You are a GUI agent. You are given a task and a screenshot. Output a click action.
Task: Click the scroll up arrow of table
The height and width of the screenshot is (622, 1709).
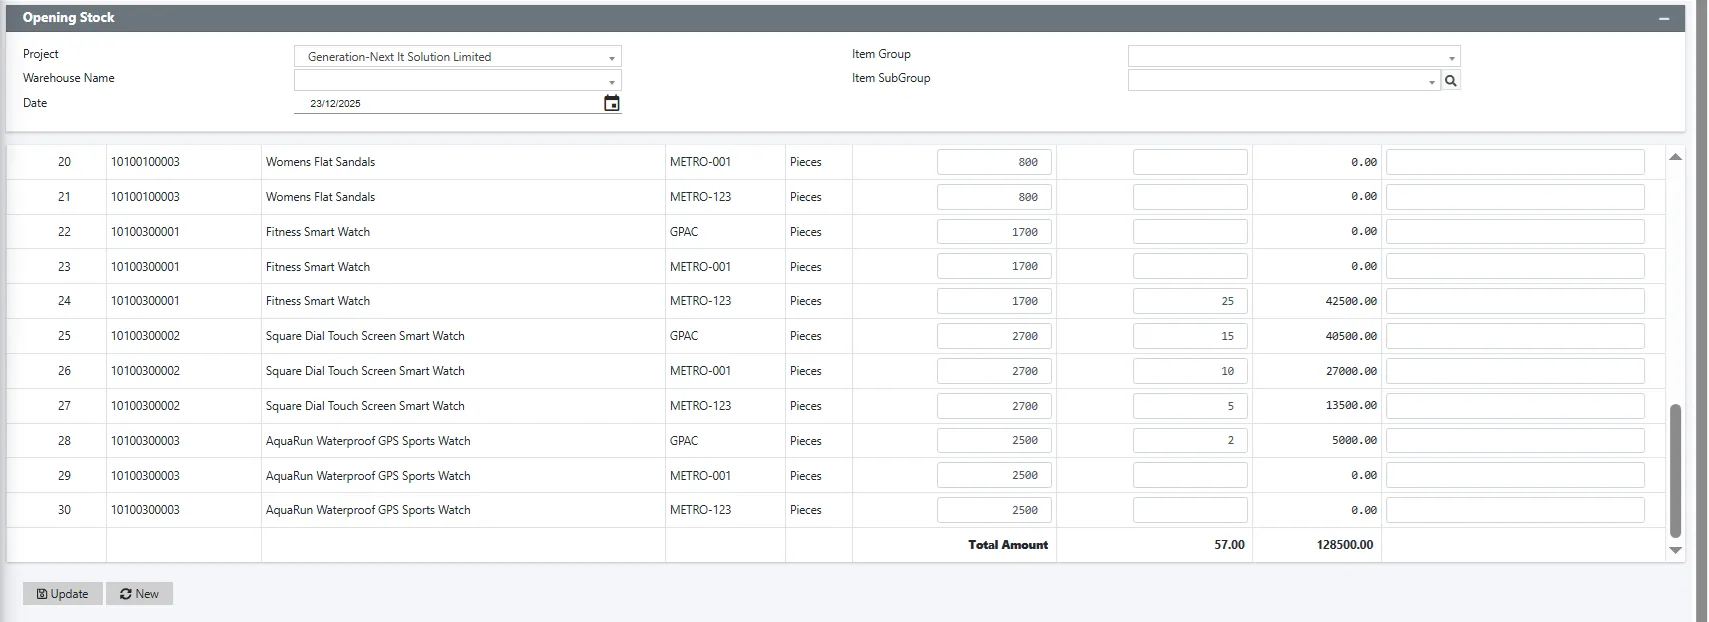(x=1675, y=157)
